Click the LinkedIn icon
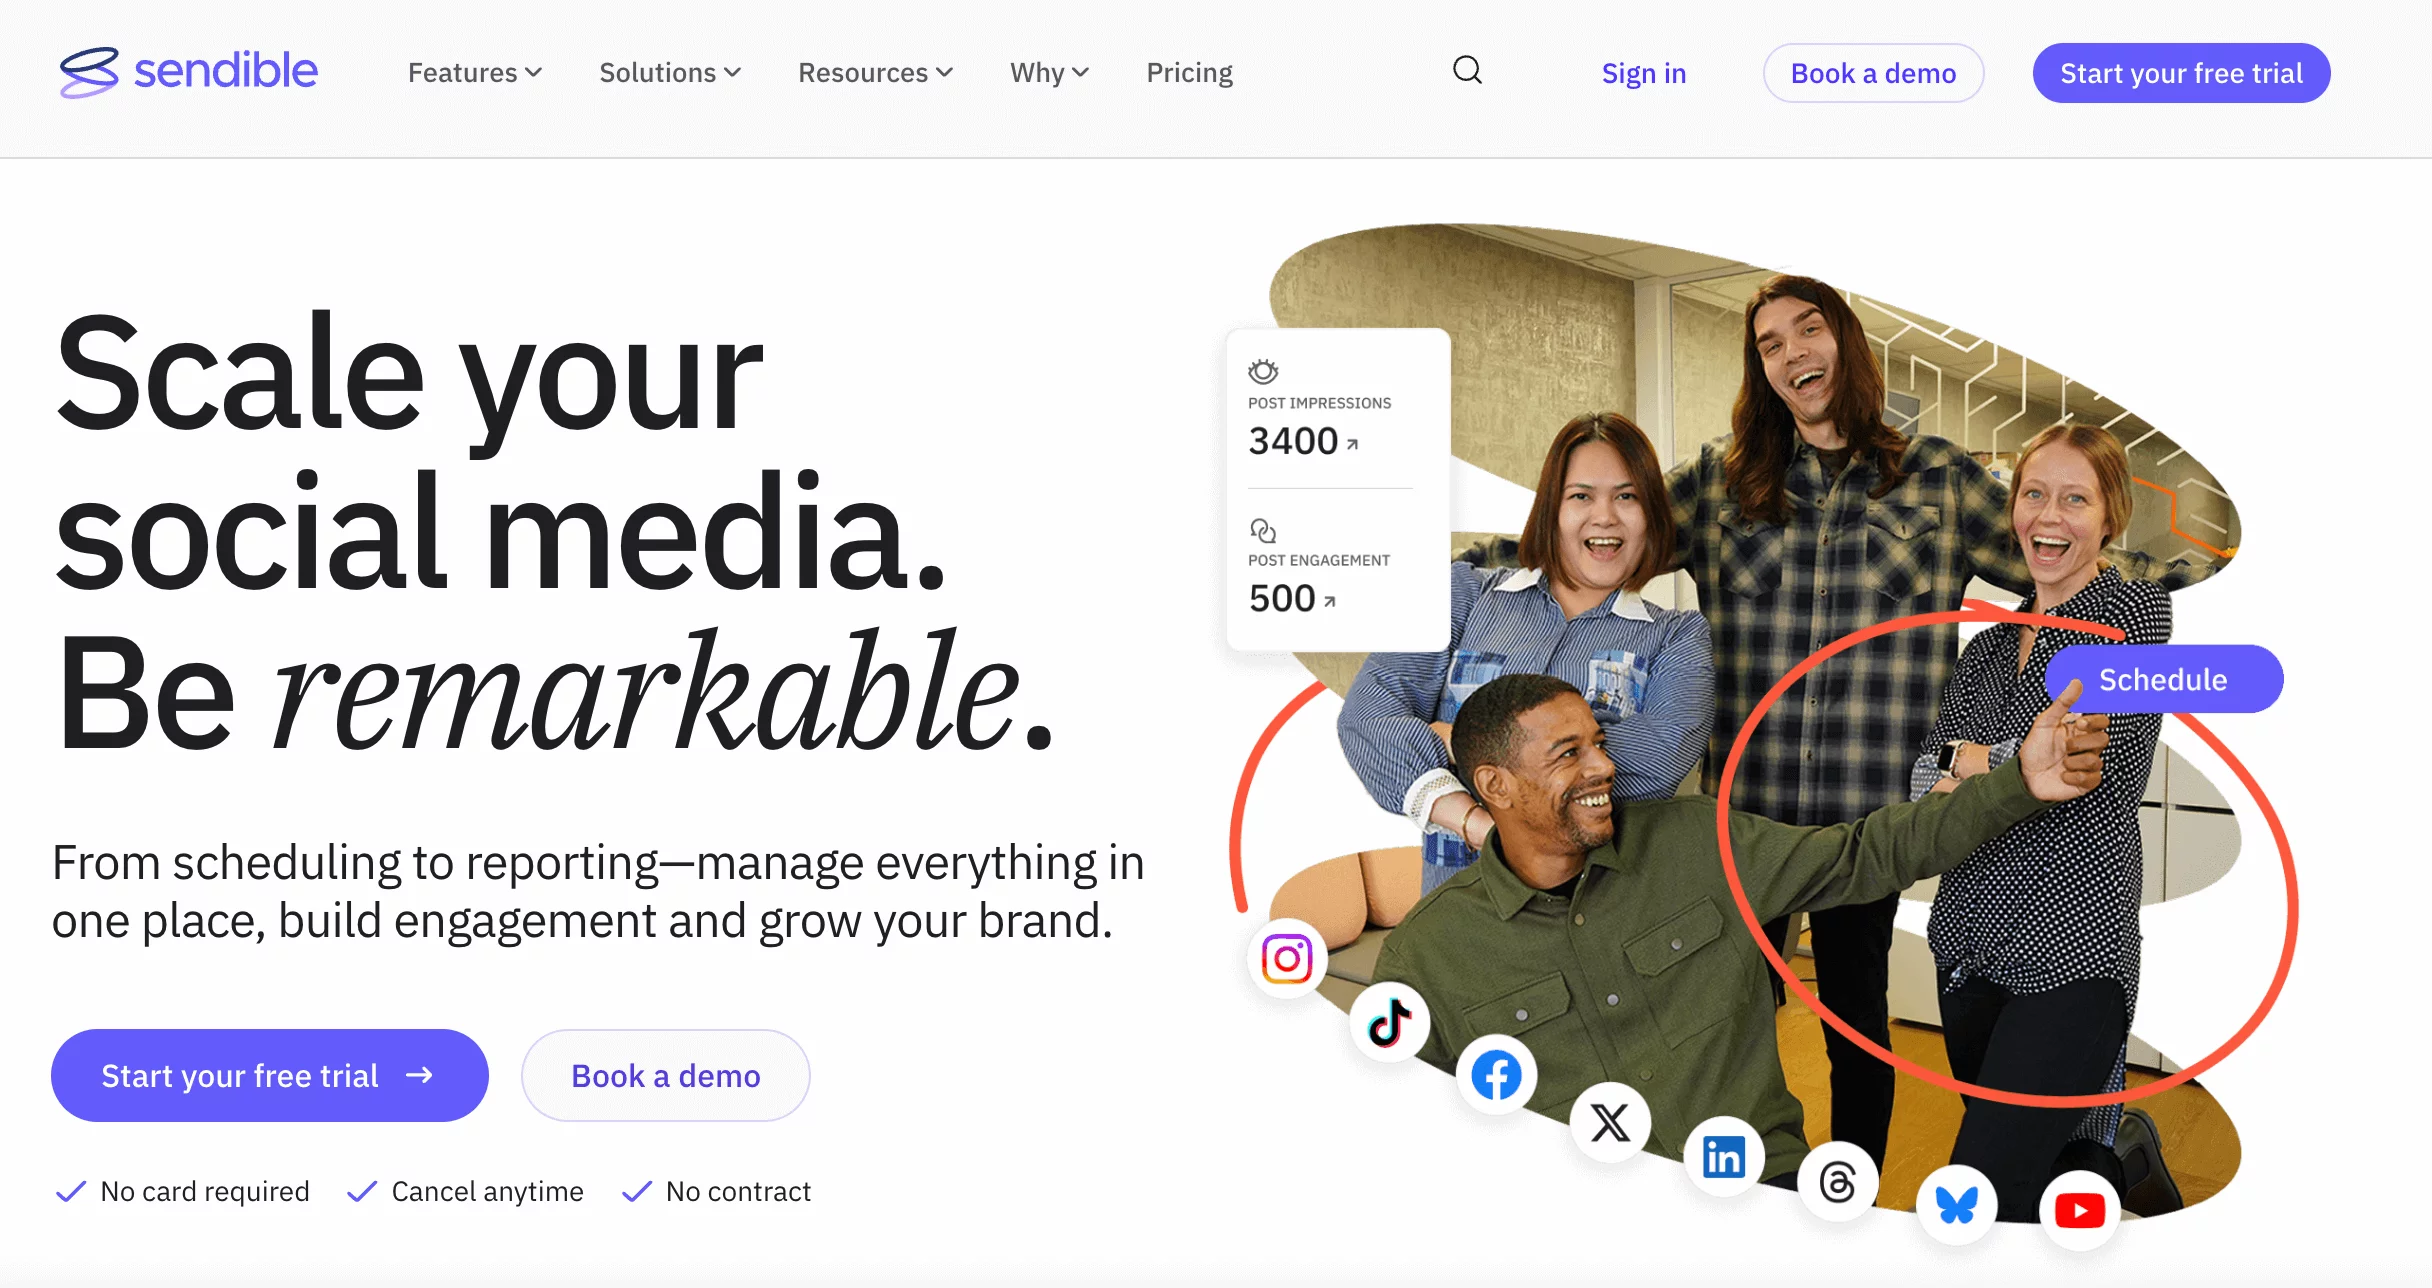This screenshot has height=1288, width=2432. pos(1724,1157)
